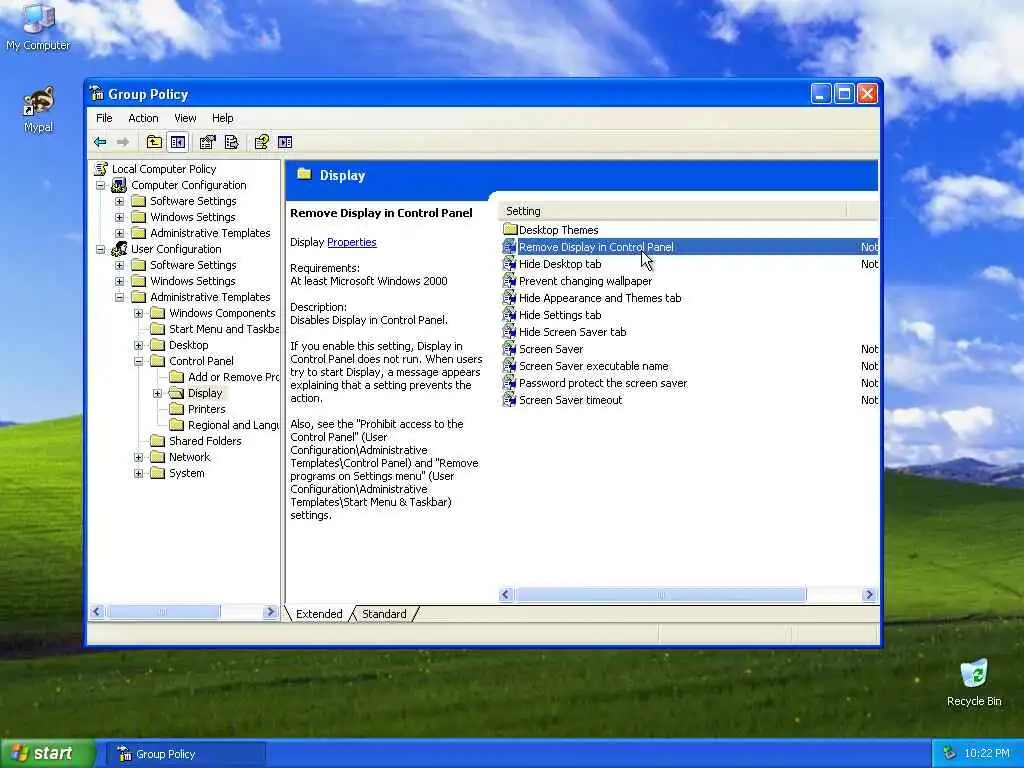Click the Group Policy taskbar button
This screenshot has width=1024, height=768.
coord(187,754)
